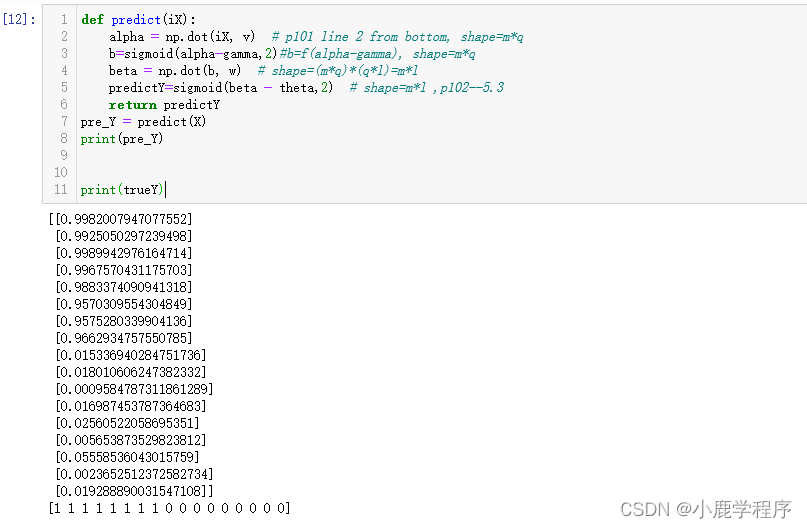Click output value 0.015336940284751736
The image size is (807, 528).
coord(130,355)
